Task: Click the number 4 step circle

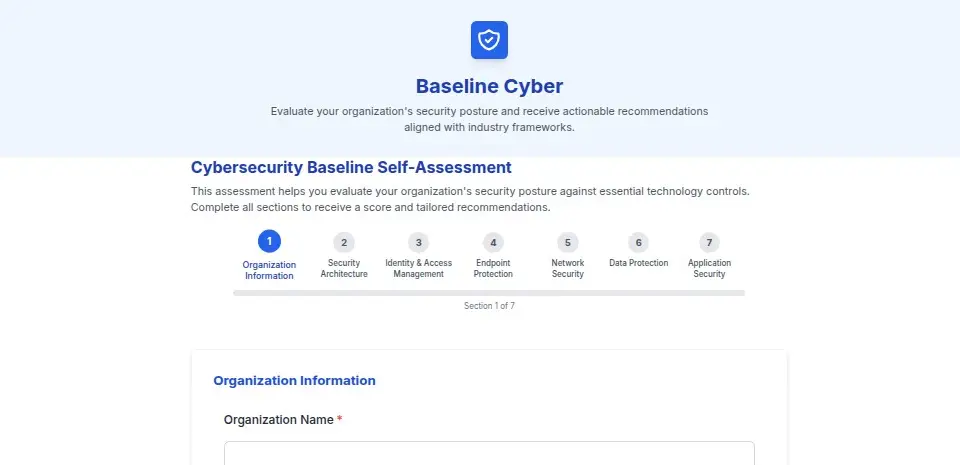Action: point(493,242)
